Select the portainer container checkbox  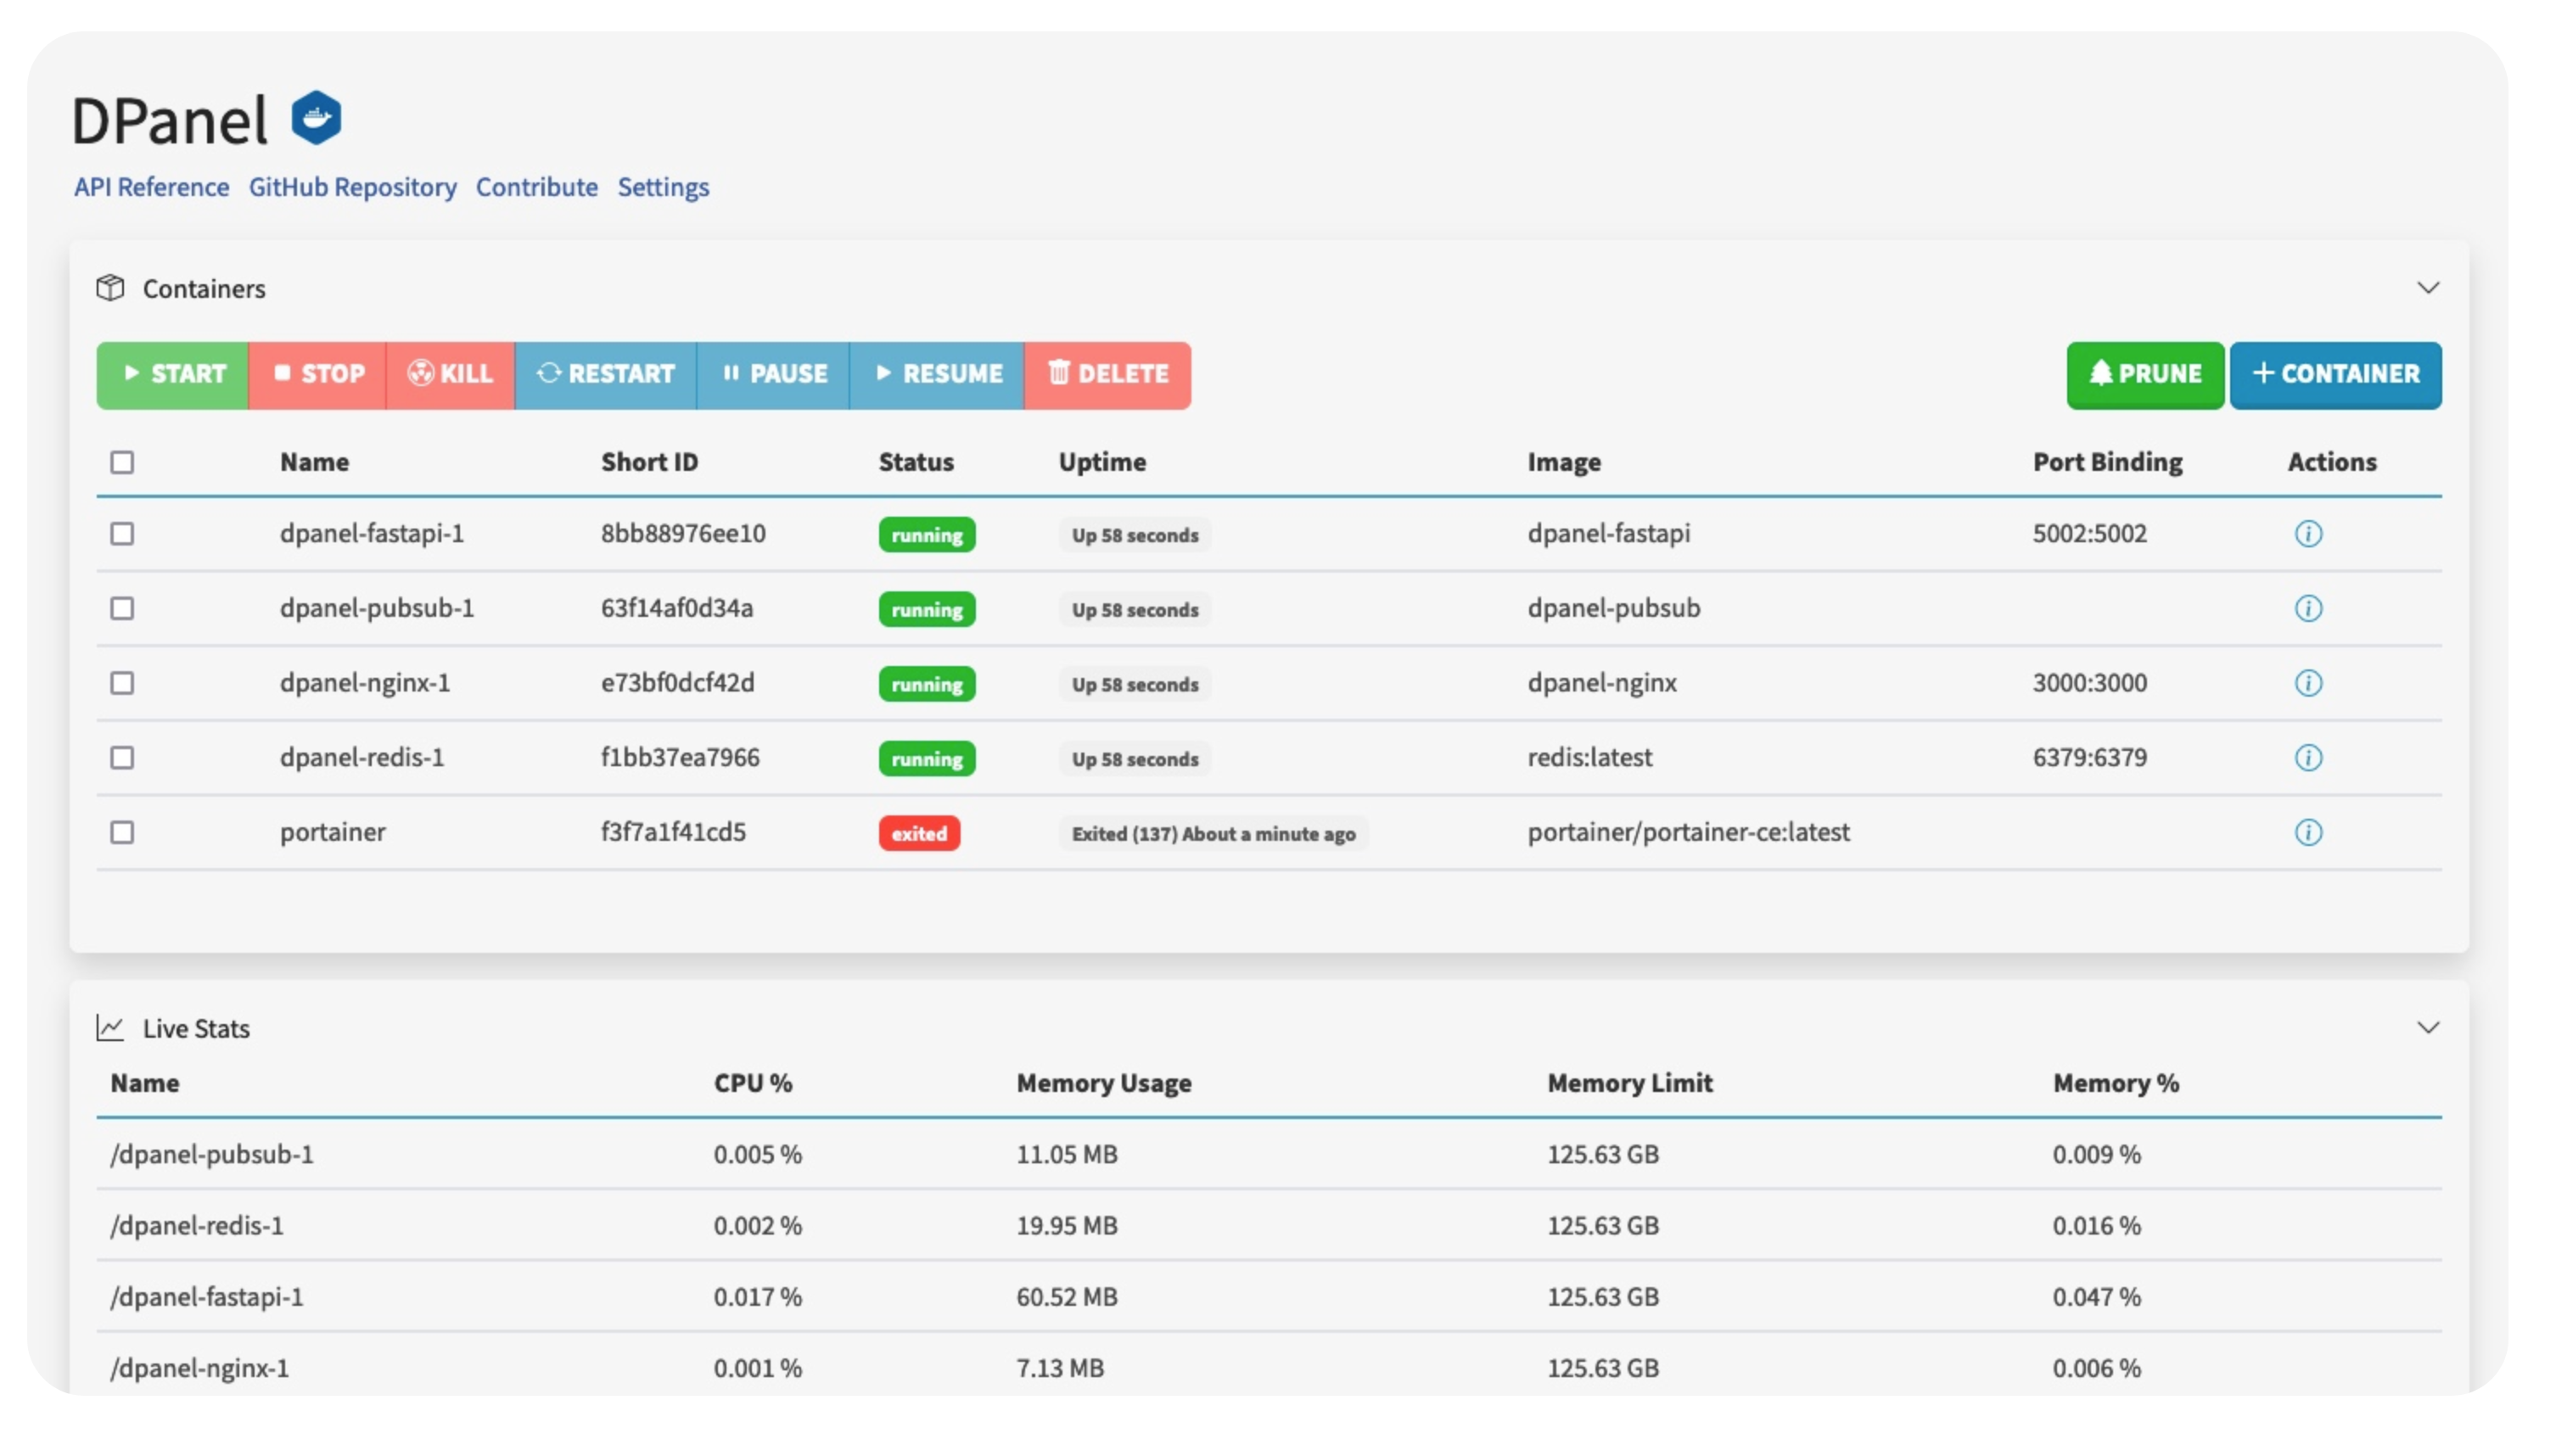pos(122,832)
